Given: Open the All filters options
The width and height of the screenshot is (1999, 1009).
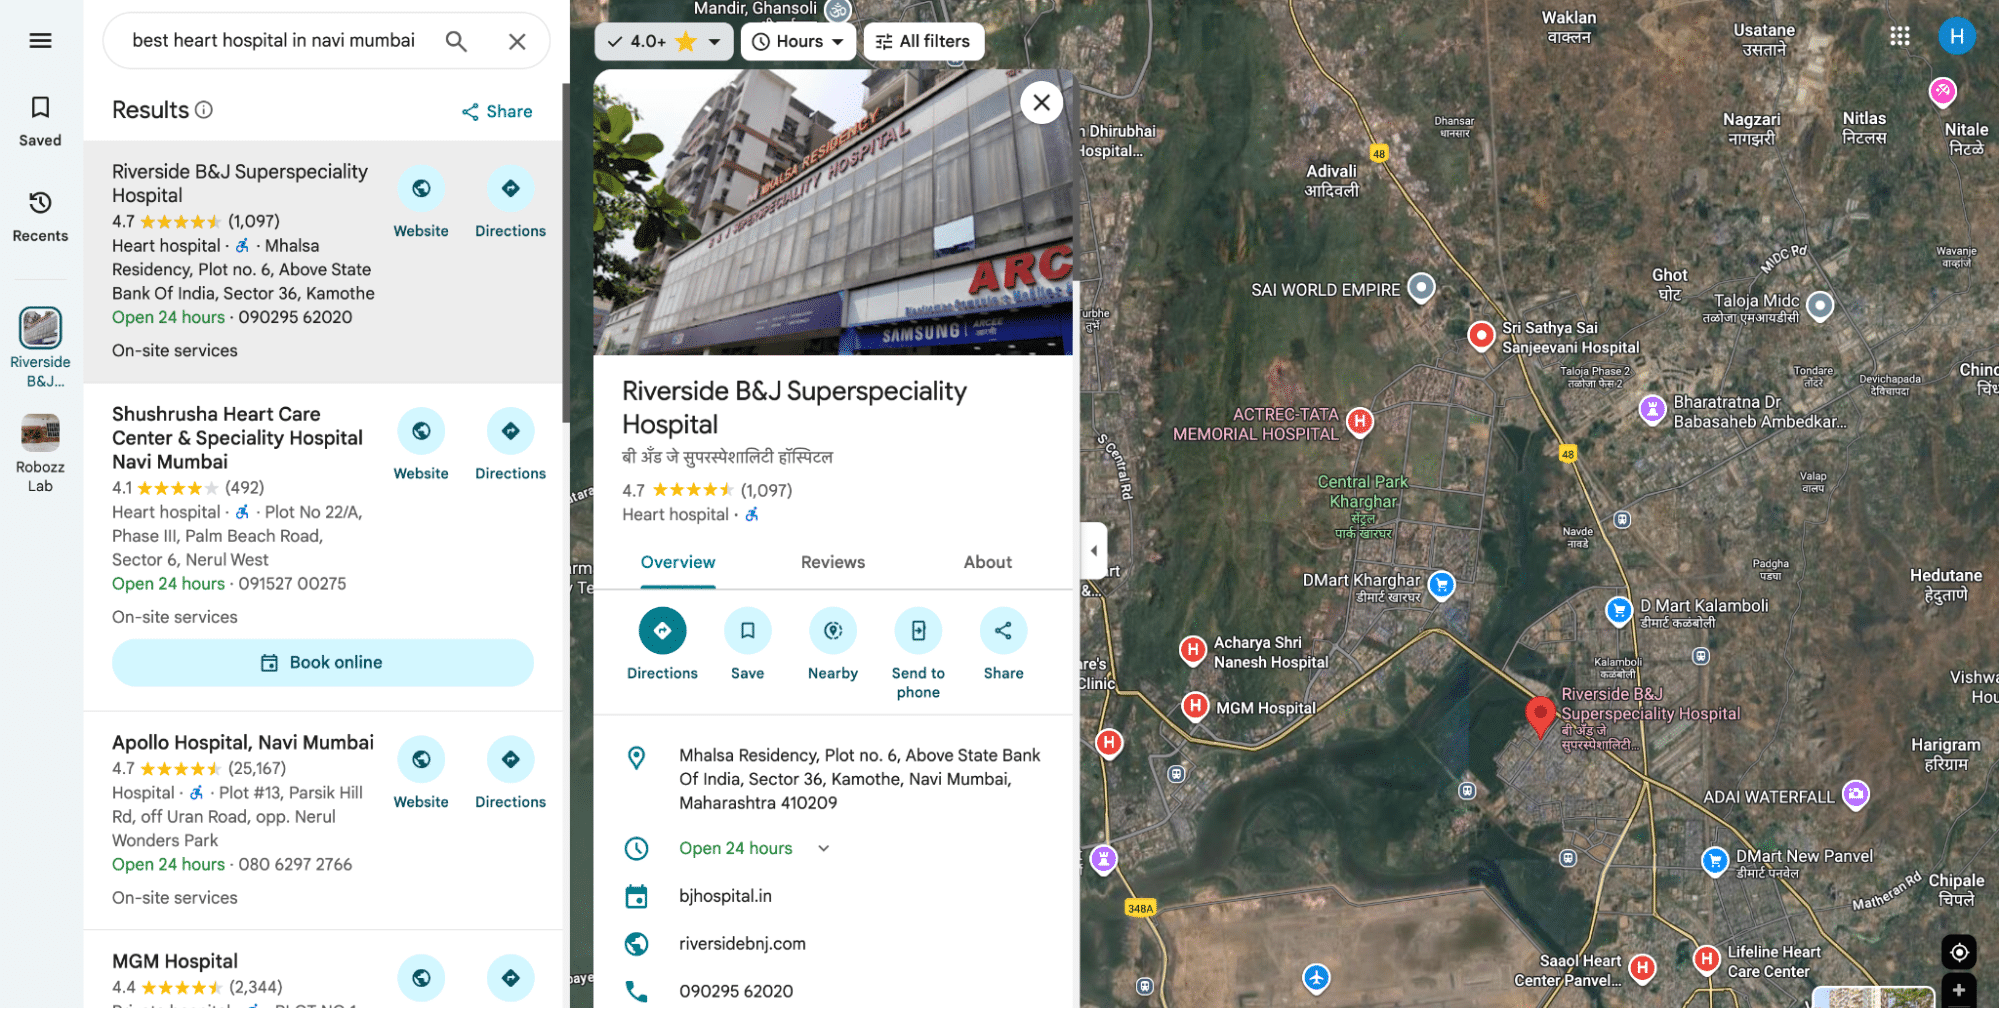Looking at the screenshot, I should tap(923, 42).
